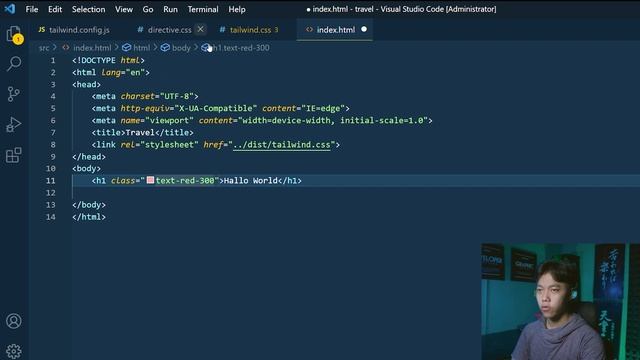Click the h1.text-red-300 breadcrumb
This screenshot has width=640, height=360.
(236, 48)
